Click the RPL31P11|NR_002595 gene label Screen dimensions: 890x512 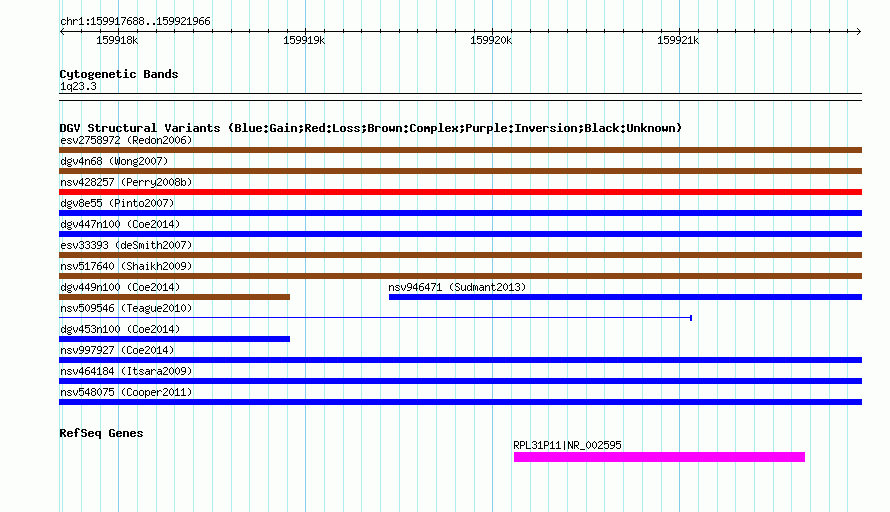[x=567, y=446]
